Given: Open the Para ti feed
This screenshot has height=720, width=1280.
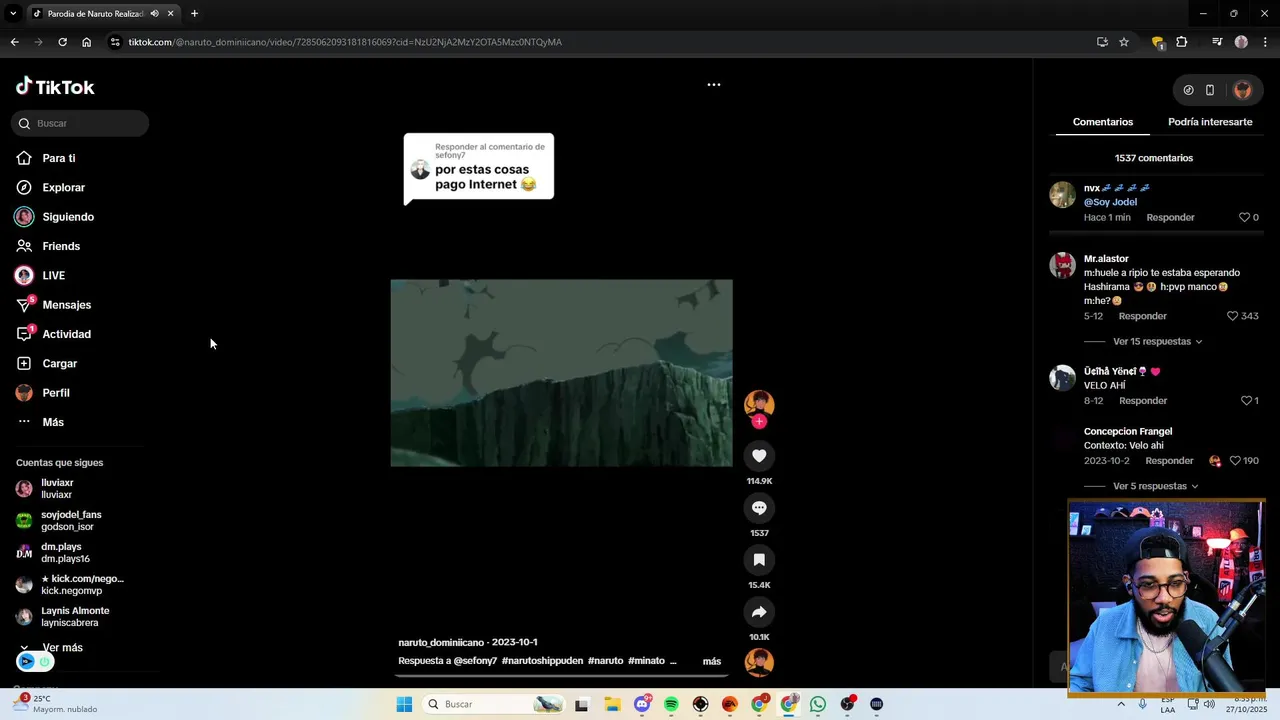Looking at the screenshot, I should tap(58, 158).
